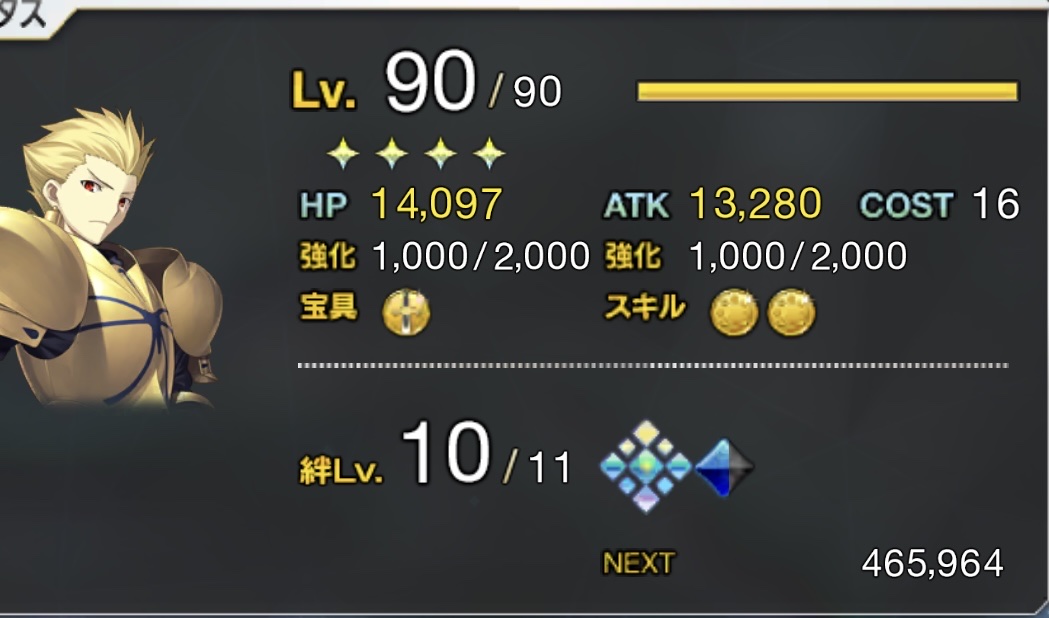1049x618 pixels.
Task: Tap the rainbow diamond bond reward icon
Action: (x=646, y=466)
